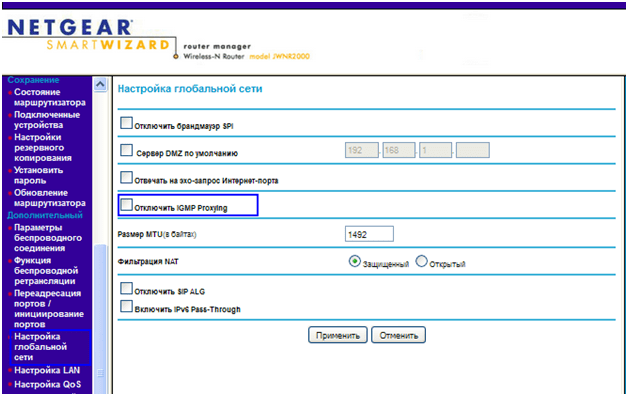Open Обновление маршрутизатора link
628x396 pixels.
[50, 198]
